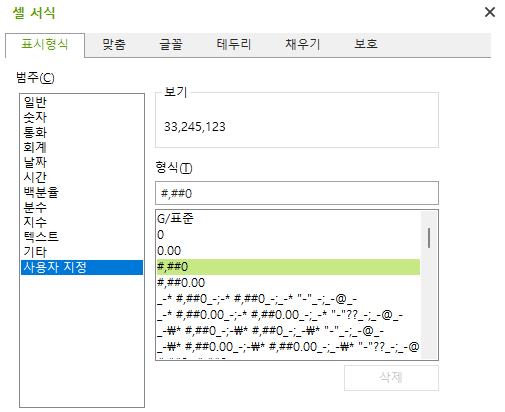The height and width of the screenshot is (412, 505).
Task: Select the 0.00 format
Action: pos(288,251)
